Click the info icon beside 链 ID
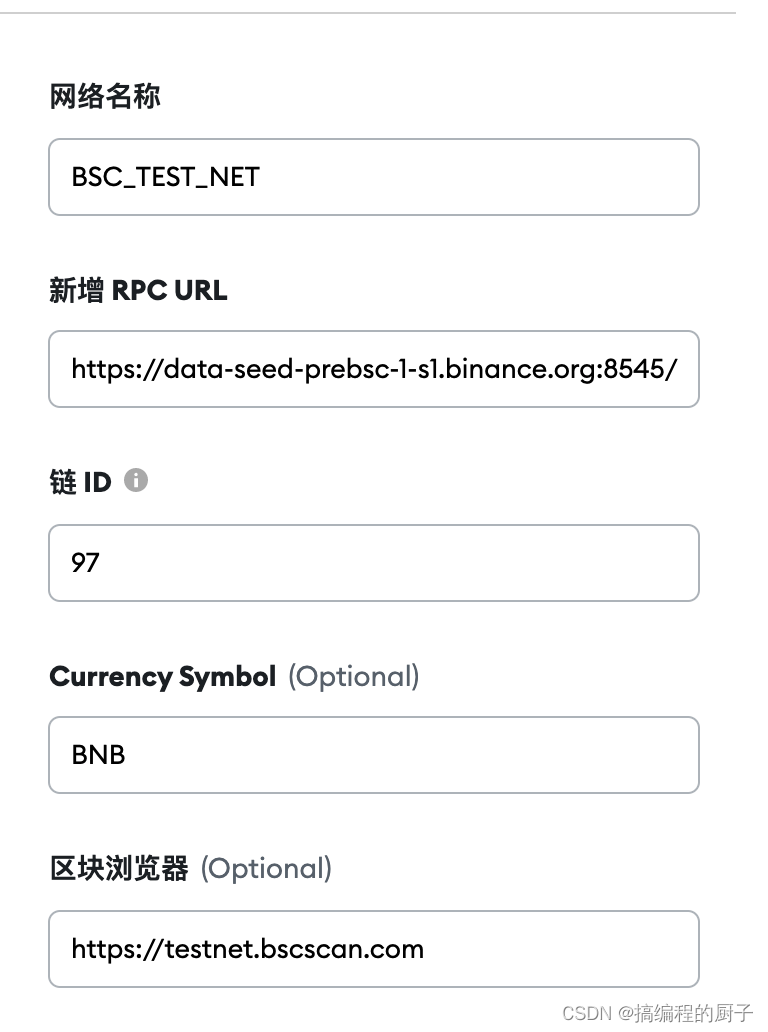The height and width of the screenshot is (1032, 768). pyautogui.click(x=136, y=480)
